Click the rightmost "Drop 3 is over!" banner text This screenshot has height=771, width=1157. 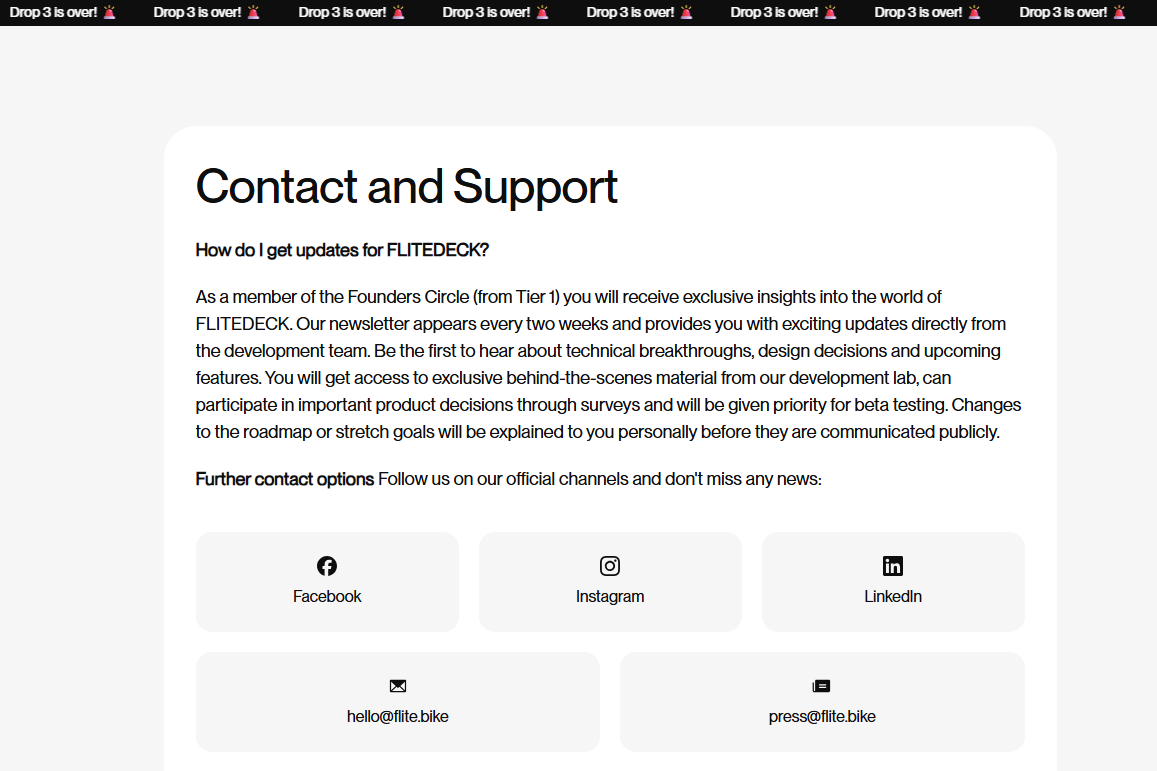click(1063, 13)
